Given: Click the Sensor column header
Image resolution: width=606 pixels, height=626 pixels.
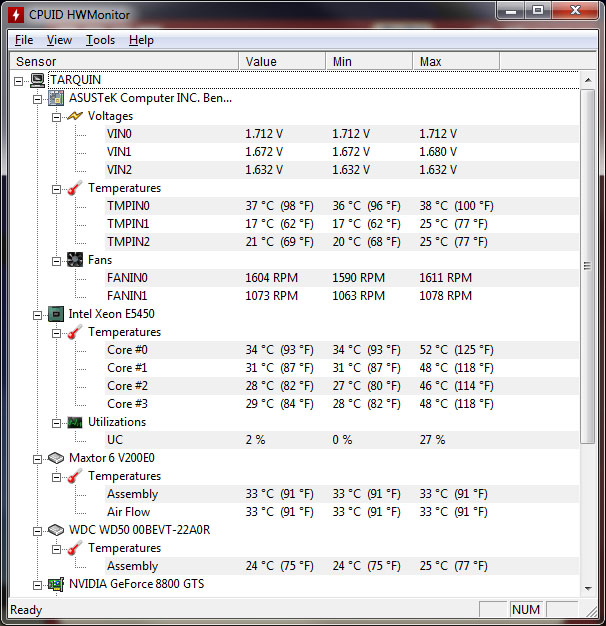Looking at the screenshot, I should click(x=124, y=61).
